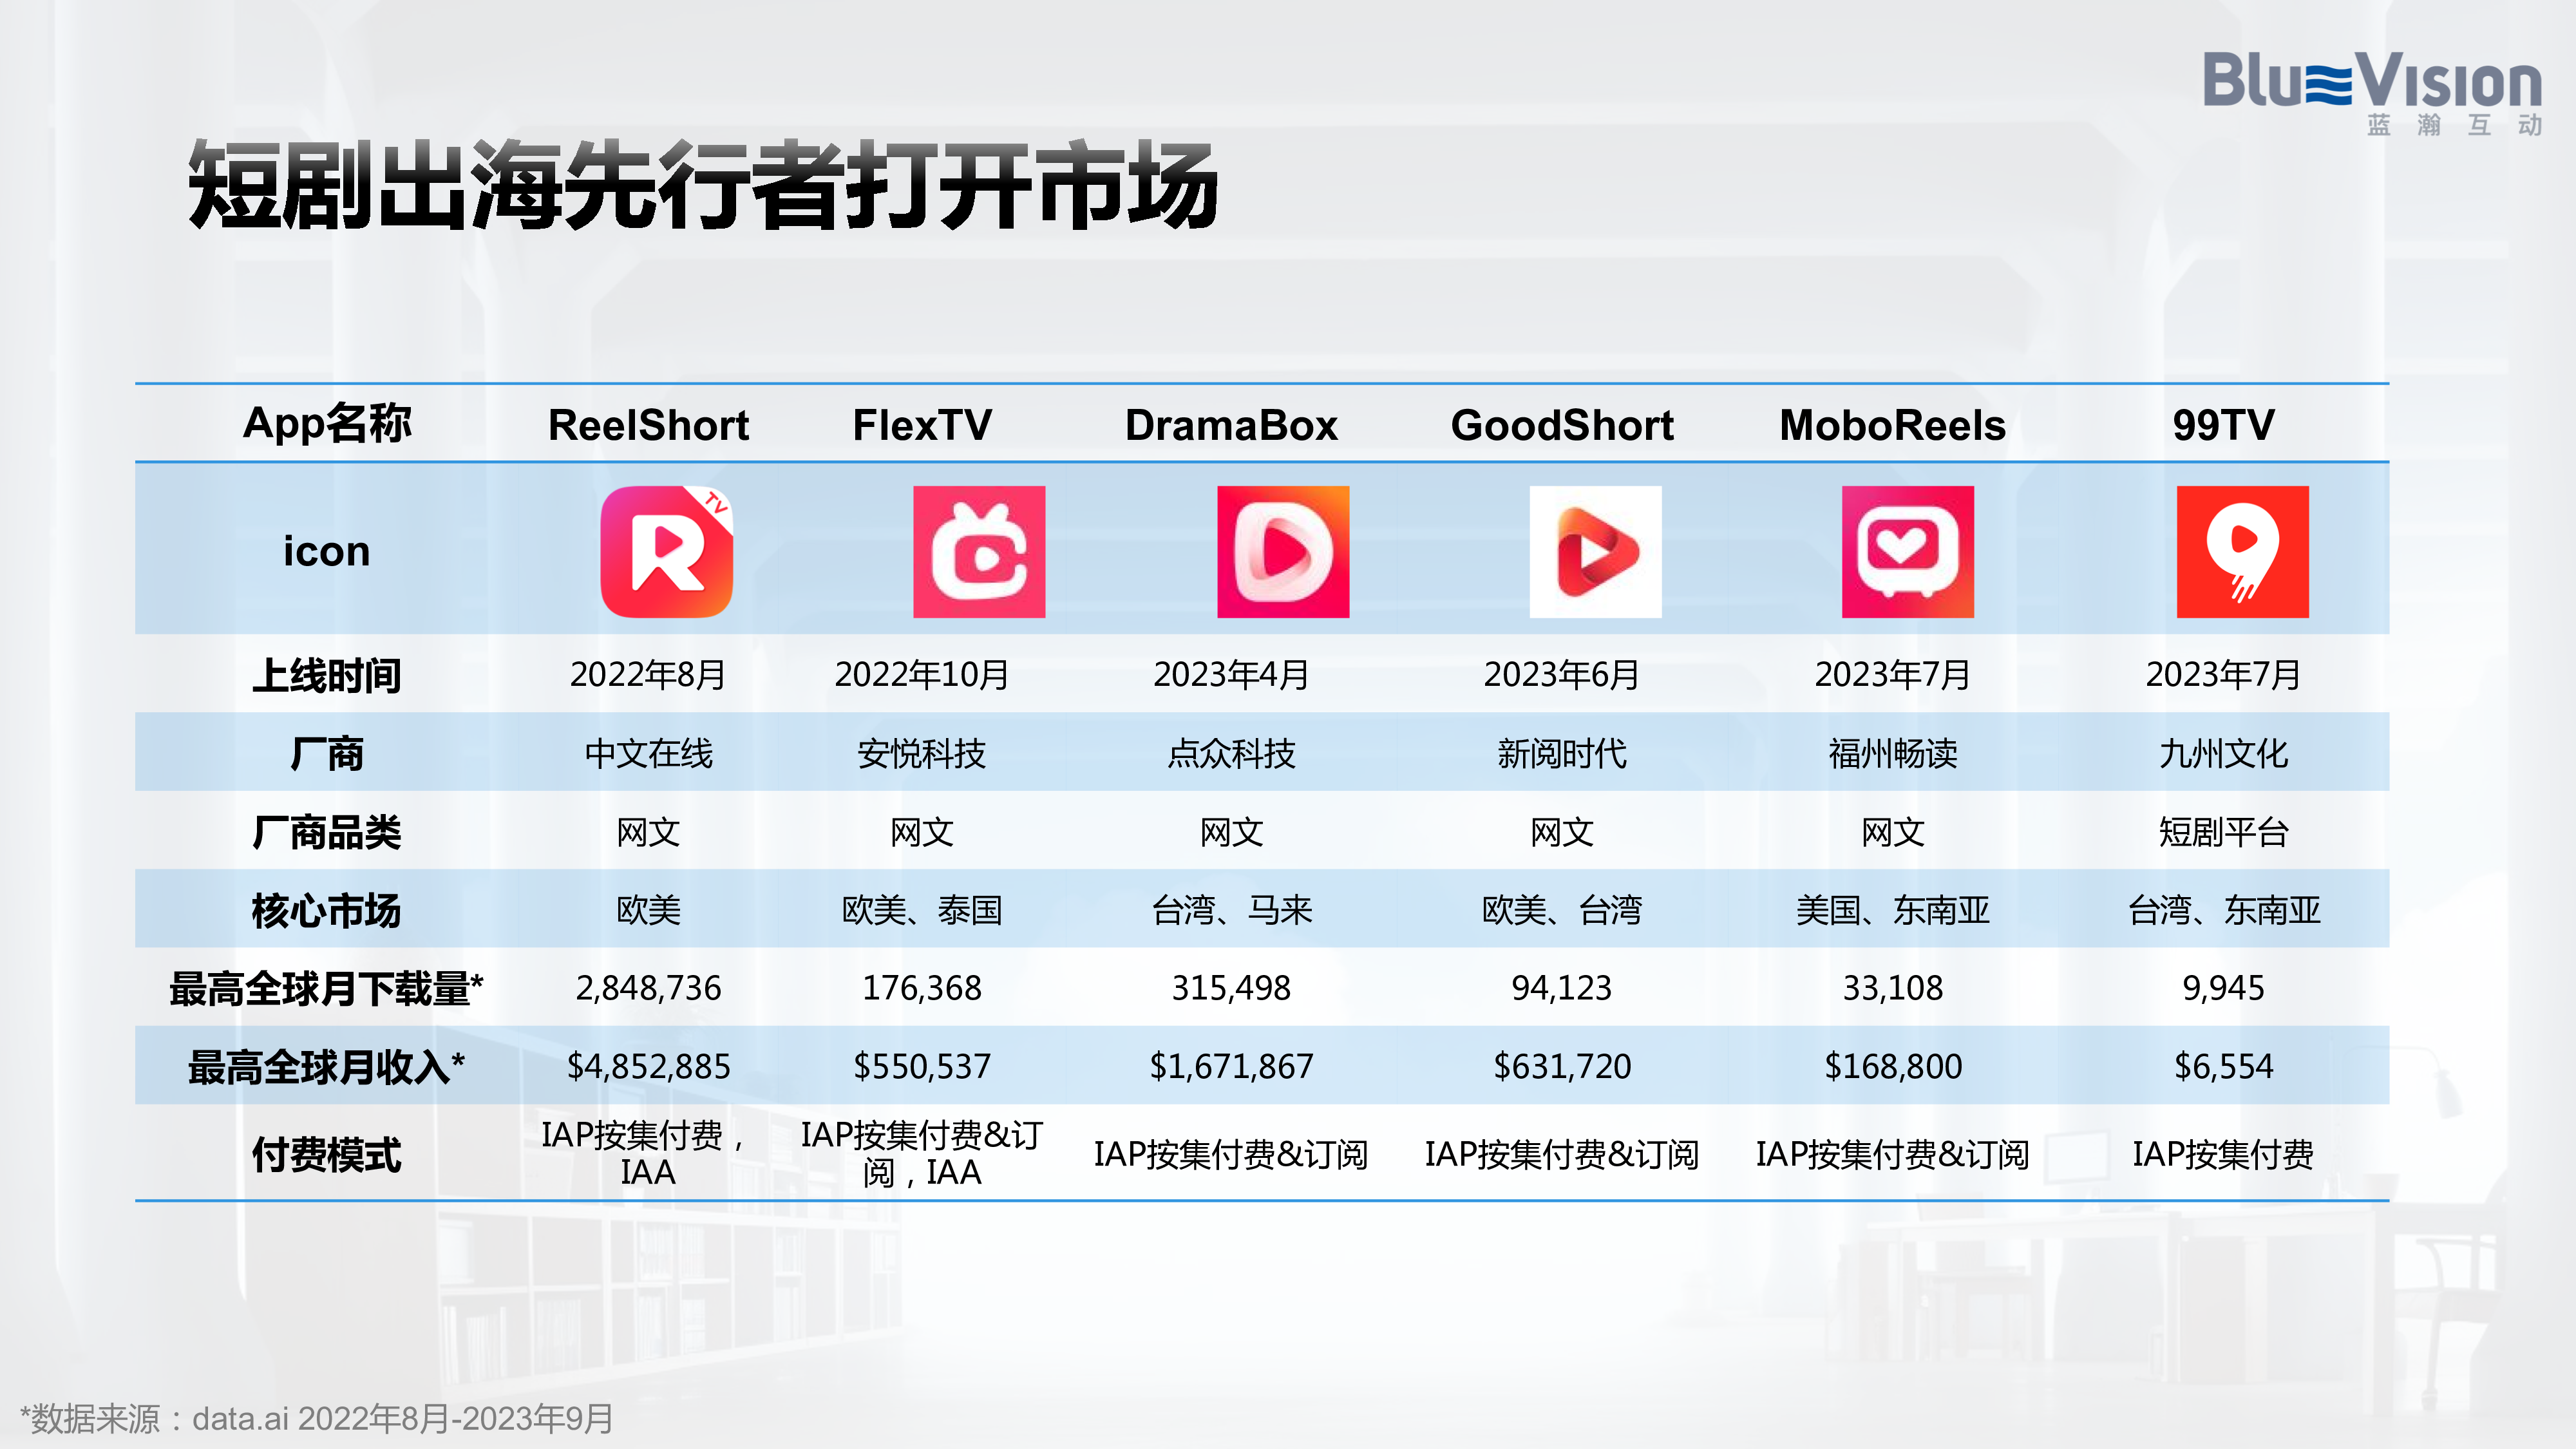The image size is (2576, 1449).
Task: Click the vendor cell 安悦科技
Action: (922, 753)
